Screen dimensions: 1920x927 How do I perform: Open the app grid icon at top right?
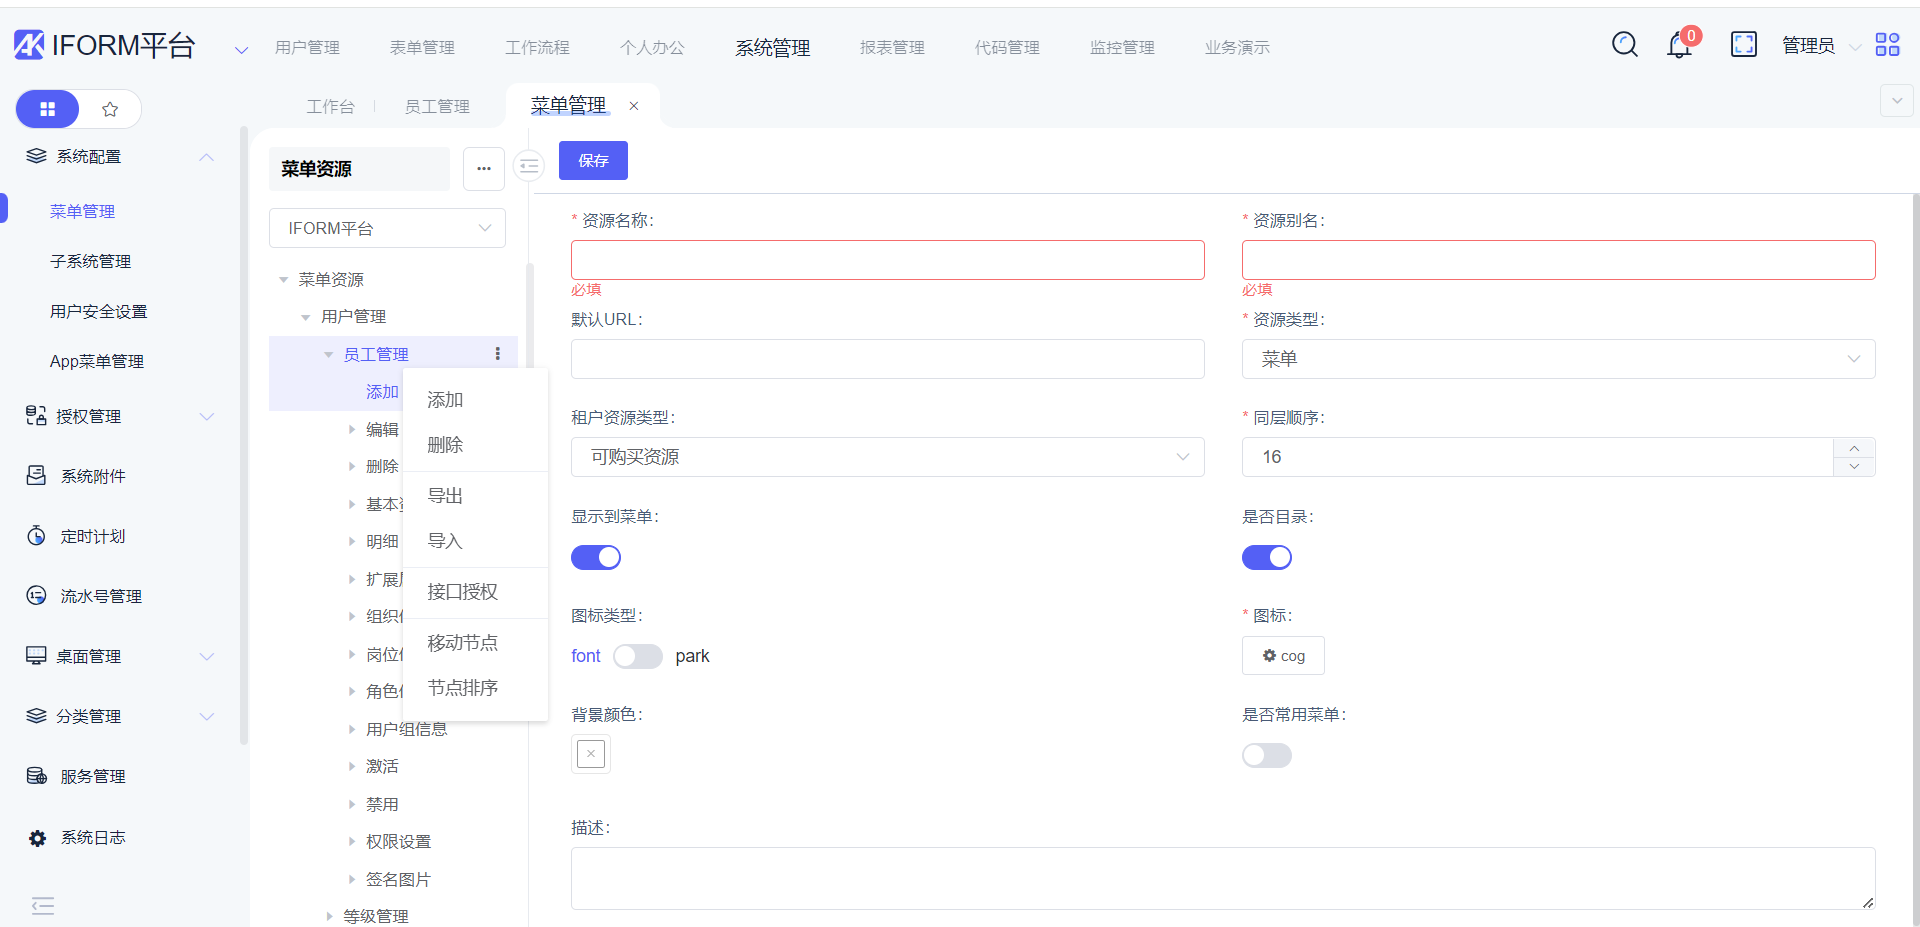tap(1887, 45)
